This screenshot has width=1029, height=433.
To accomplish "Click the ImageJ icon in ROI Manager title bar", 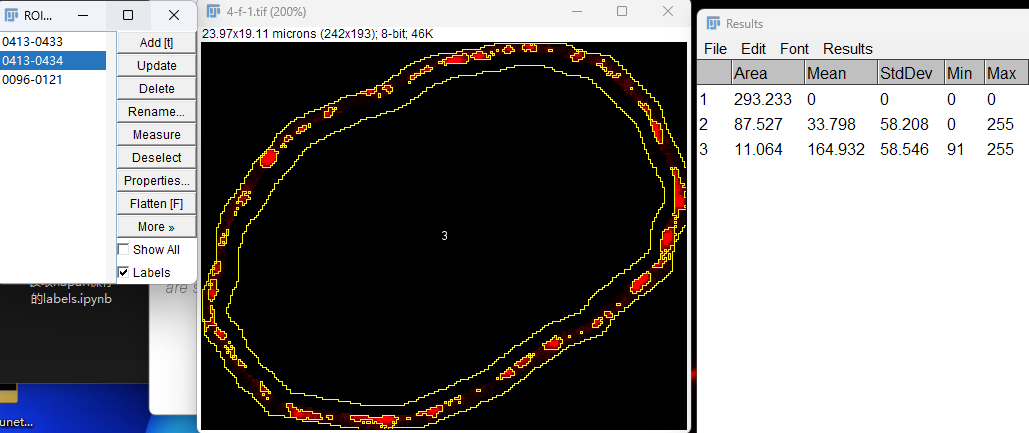I will (x=11, y=14).
